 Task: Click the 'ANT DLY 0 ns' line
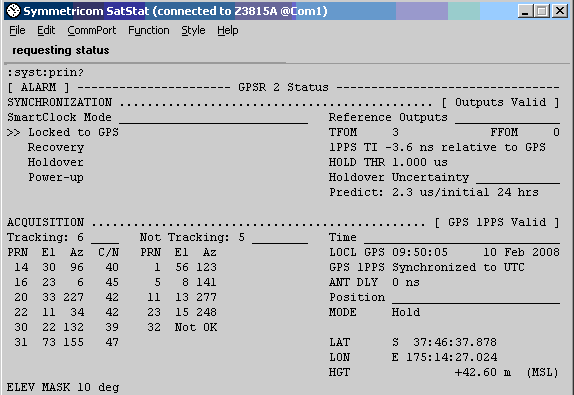374,282
